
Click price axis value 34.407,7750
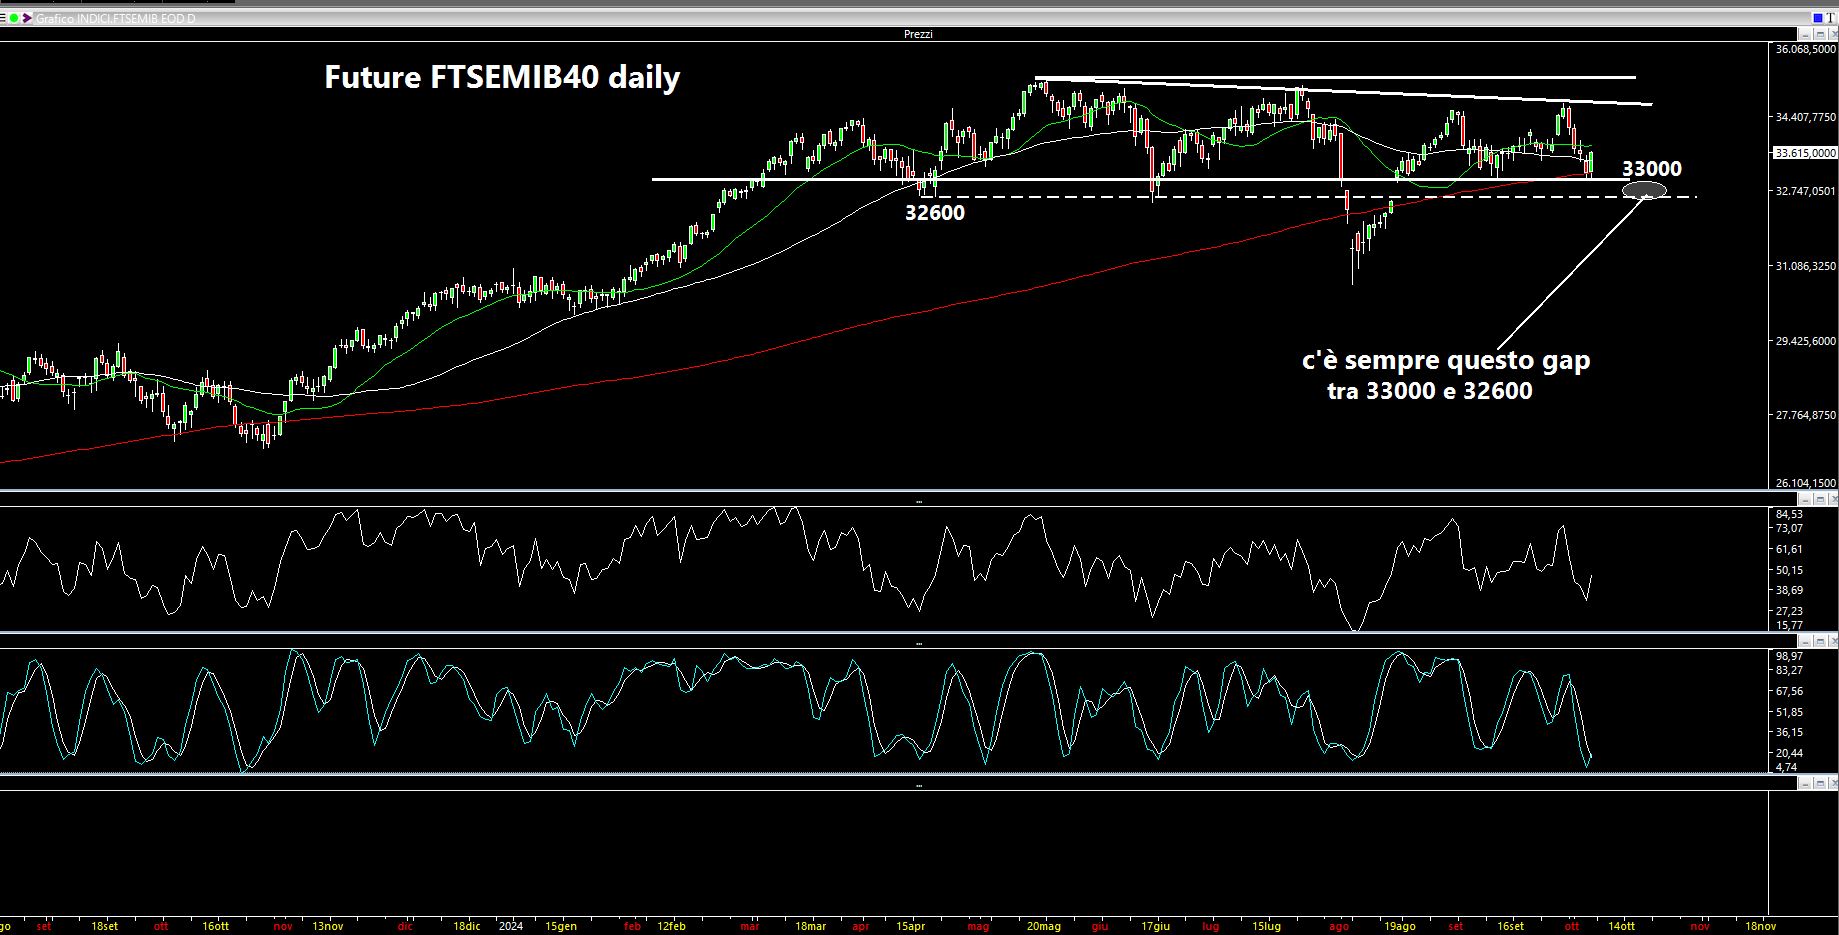click(x=1806, y=117)
